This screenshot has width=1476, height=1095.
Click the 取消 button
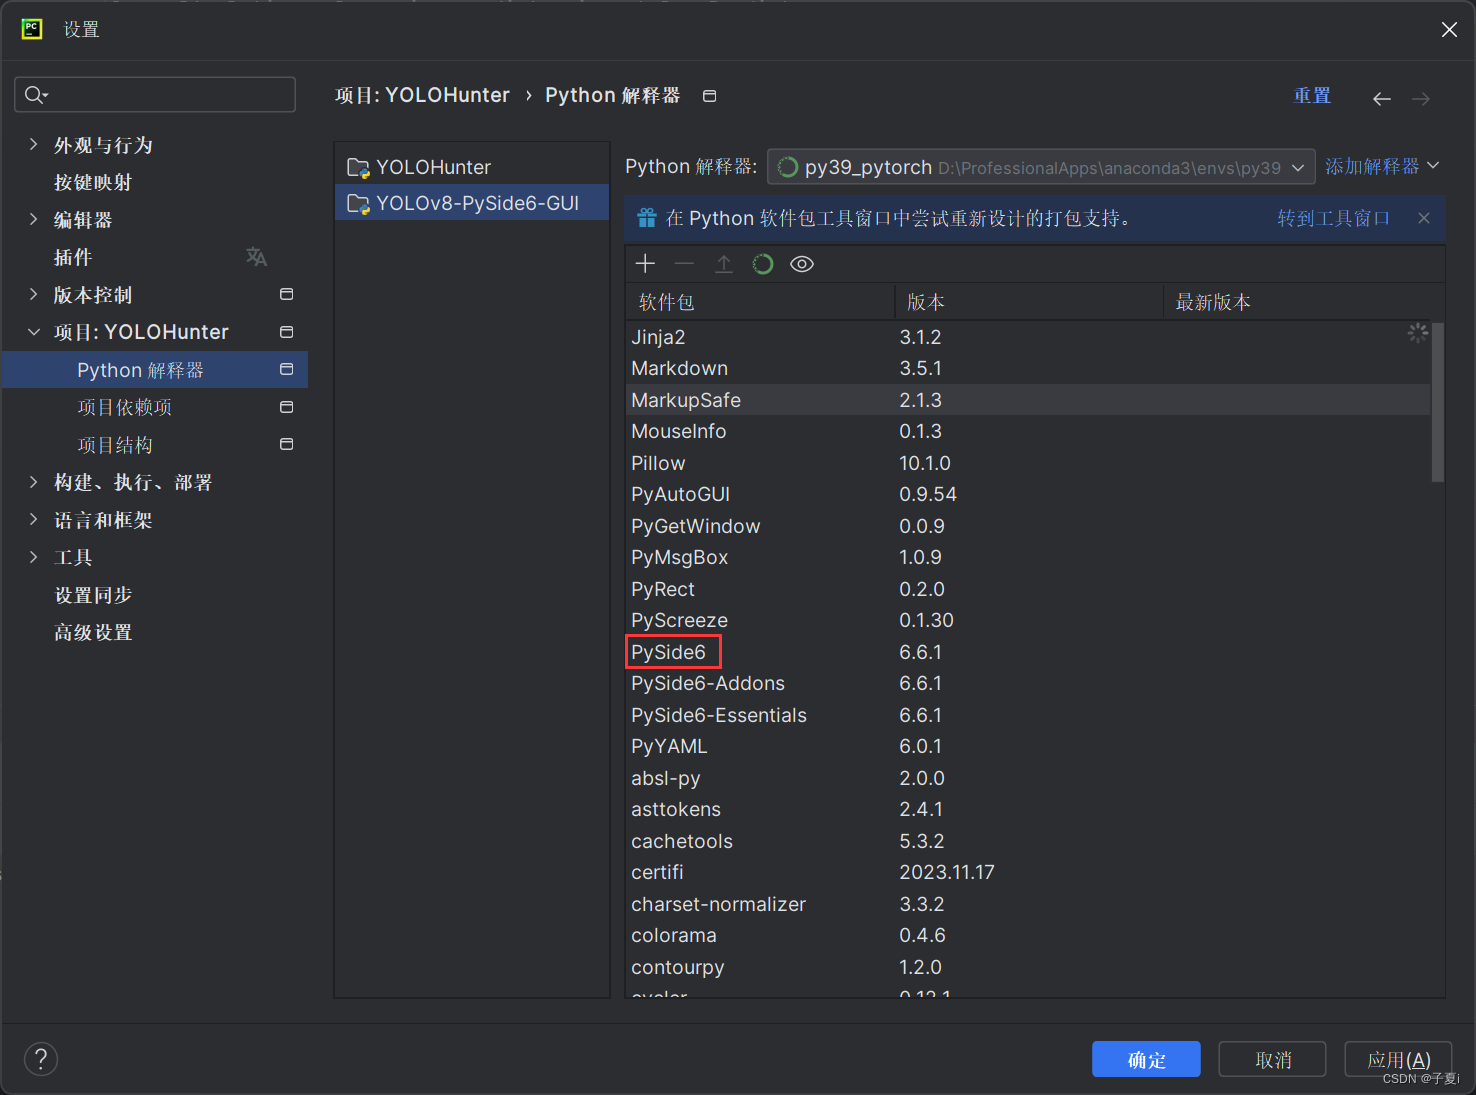[1273, 1060]
